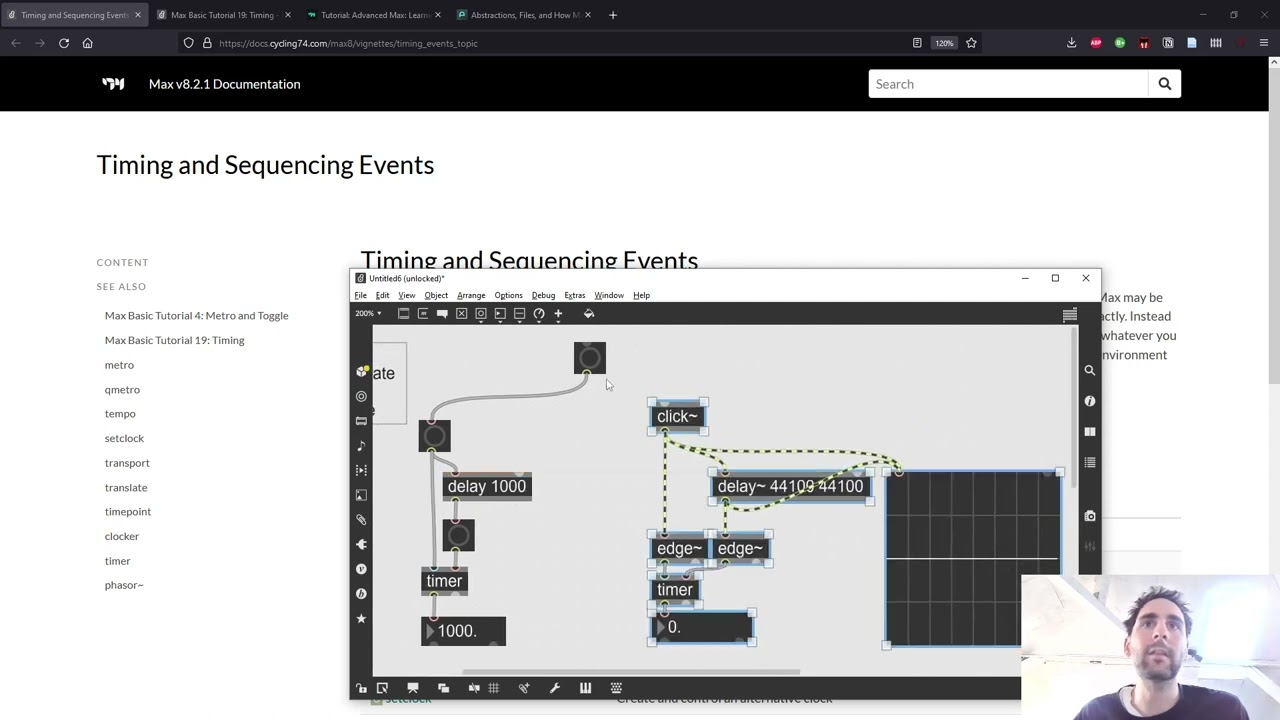Bookmark this page with the star icon

[x=971, y=43]
